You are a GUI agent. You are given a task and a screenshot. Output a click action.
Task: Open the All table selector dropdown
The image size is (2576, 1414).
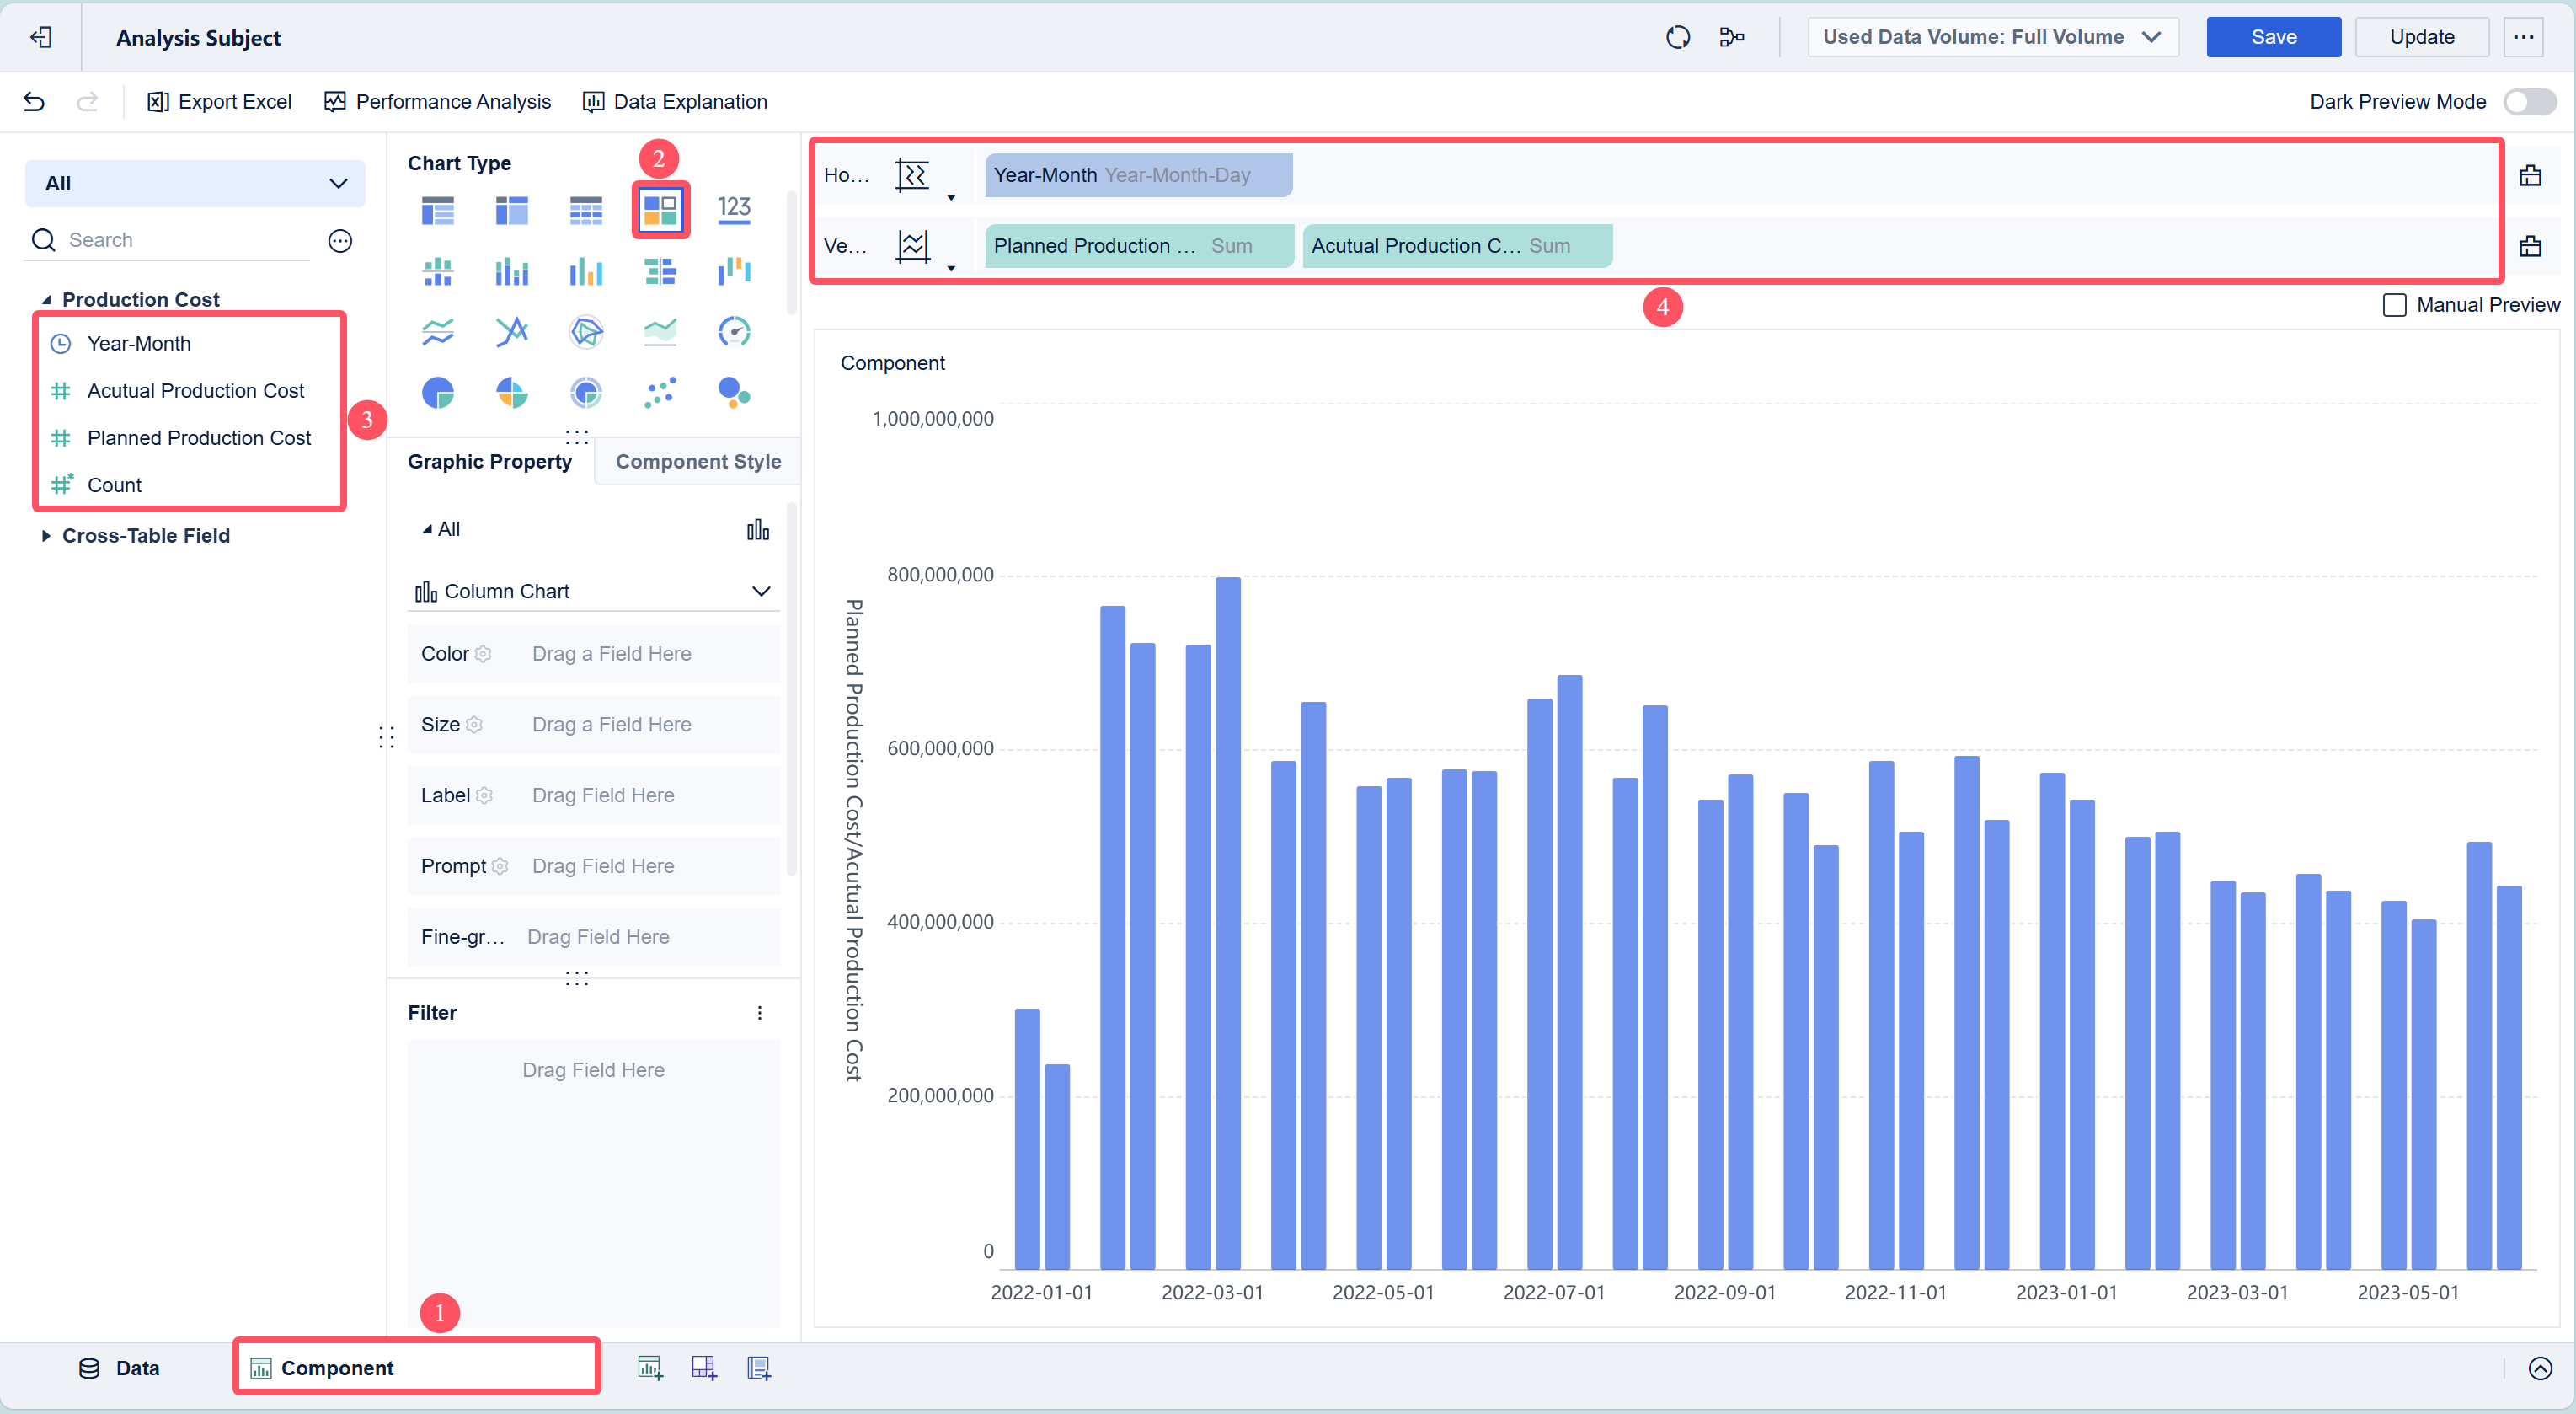point(195,183)
